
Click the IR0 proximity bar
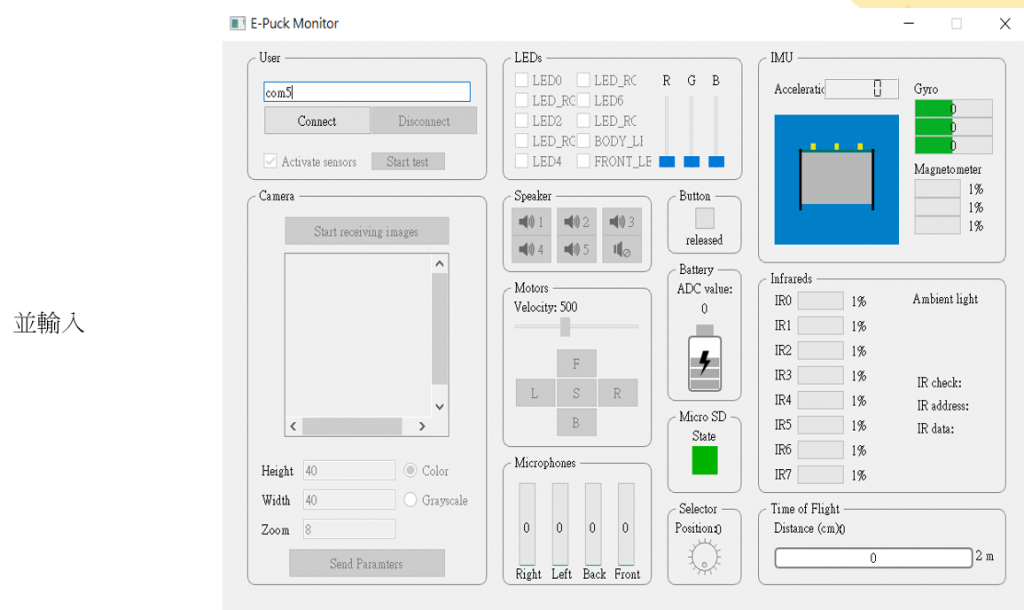tap(821, 300)
